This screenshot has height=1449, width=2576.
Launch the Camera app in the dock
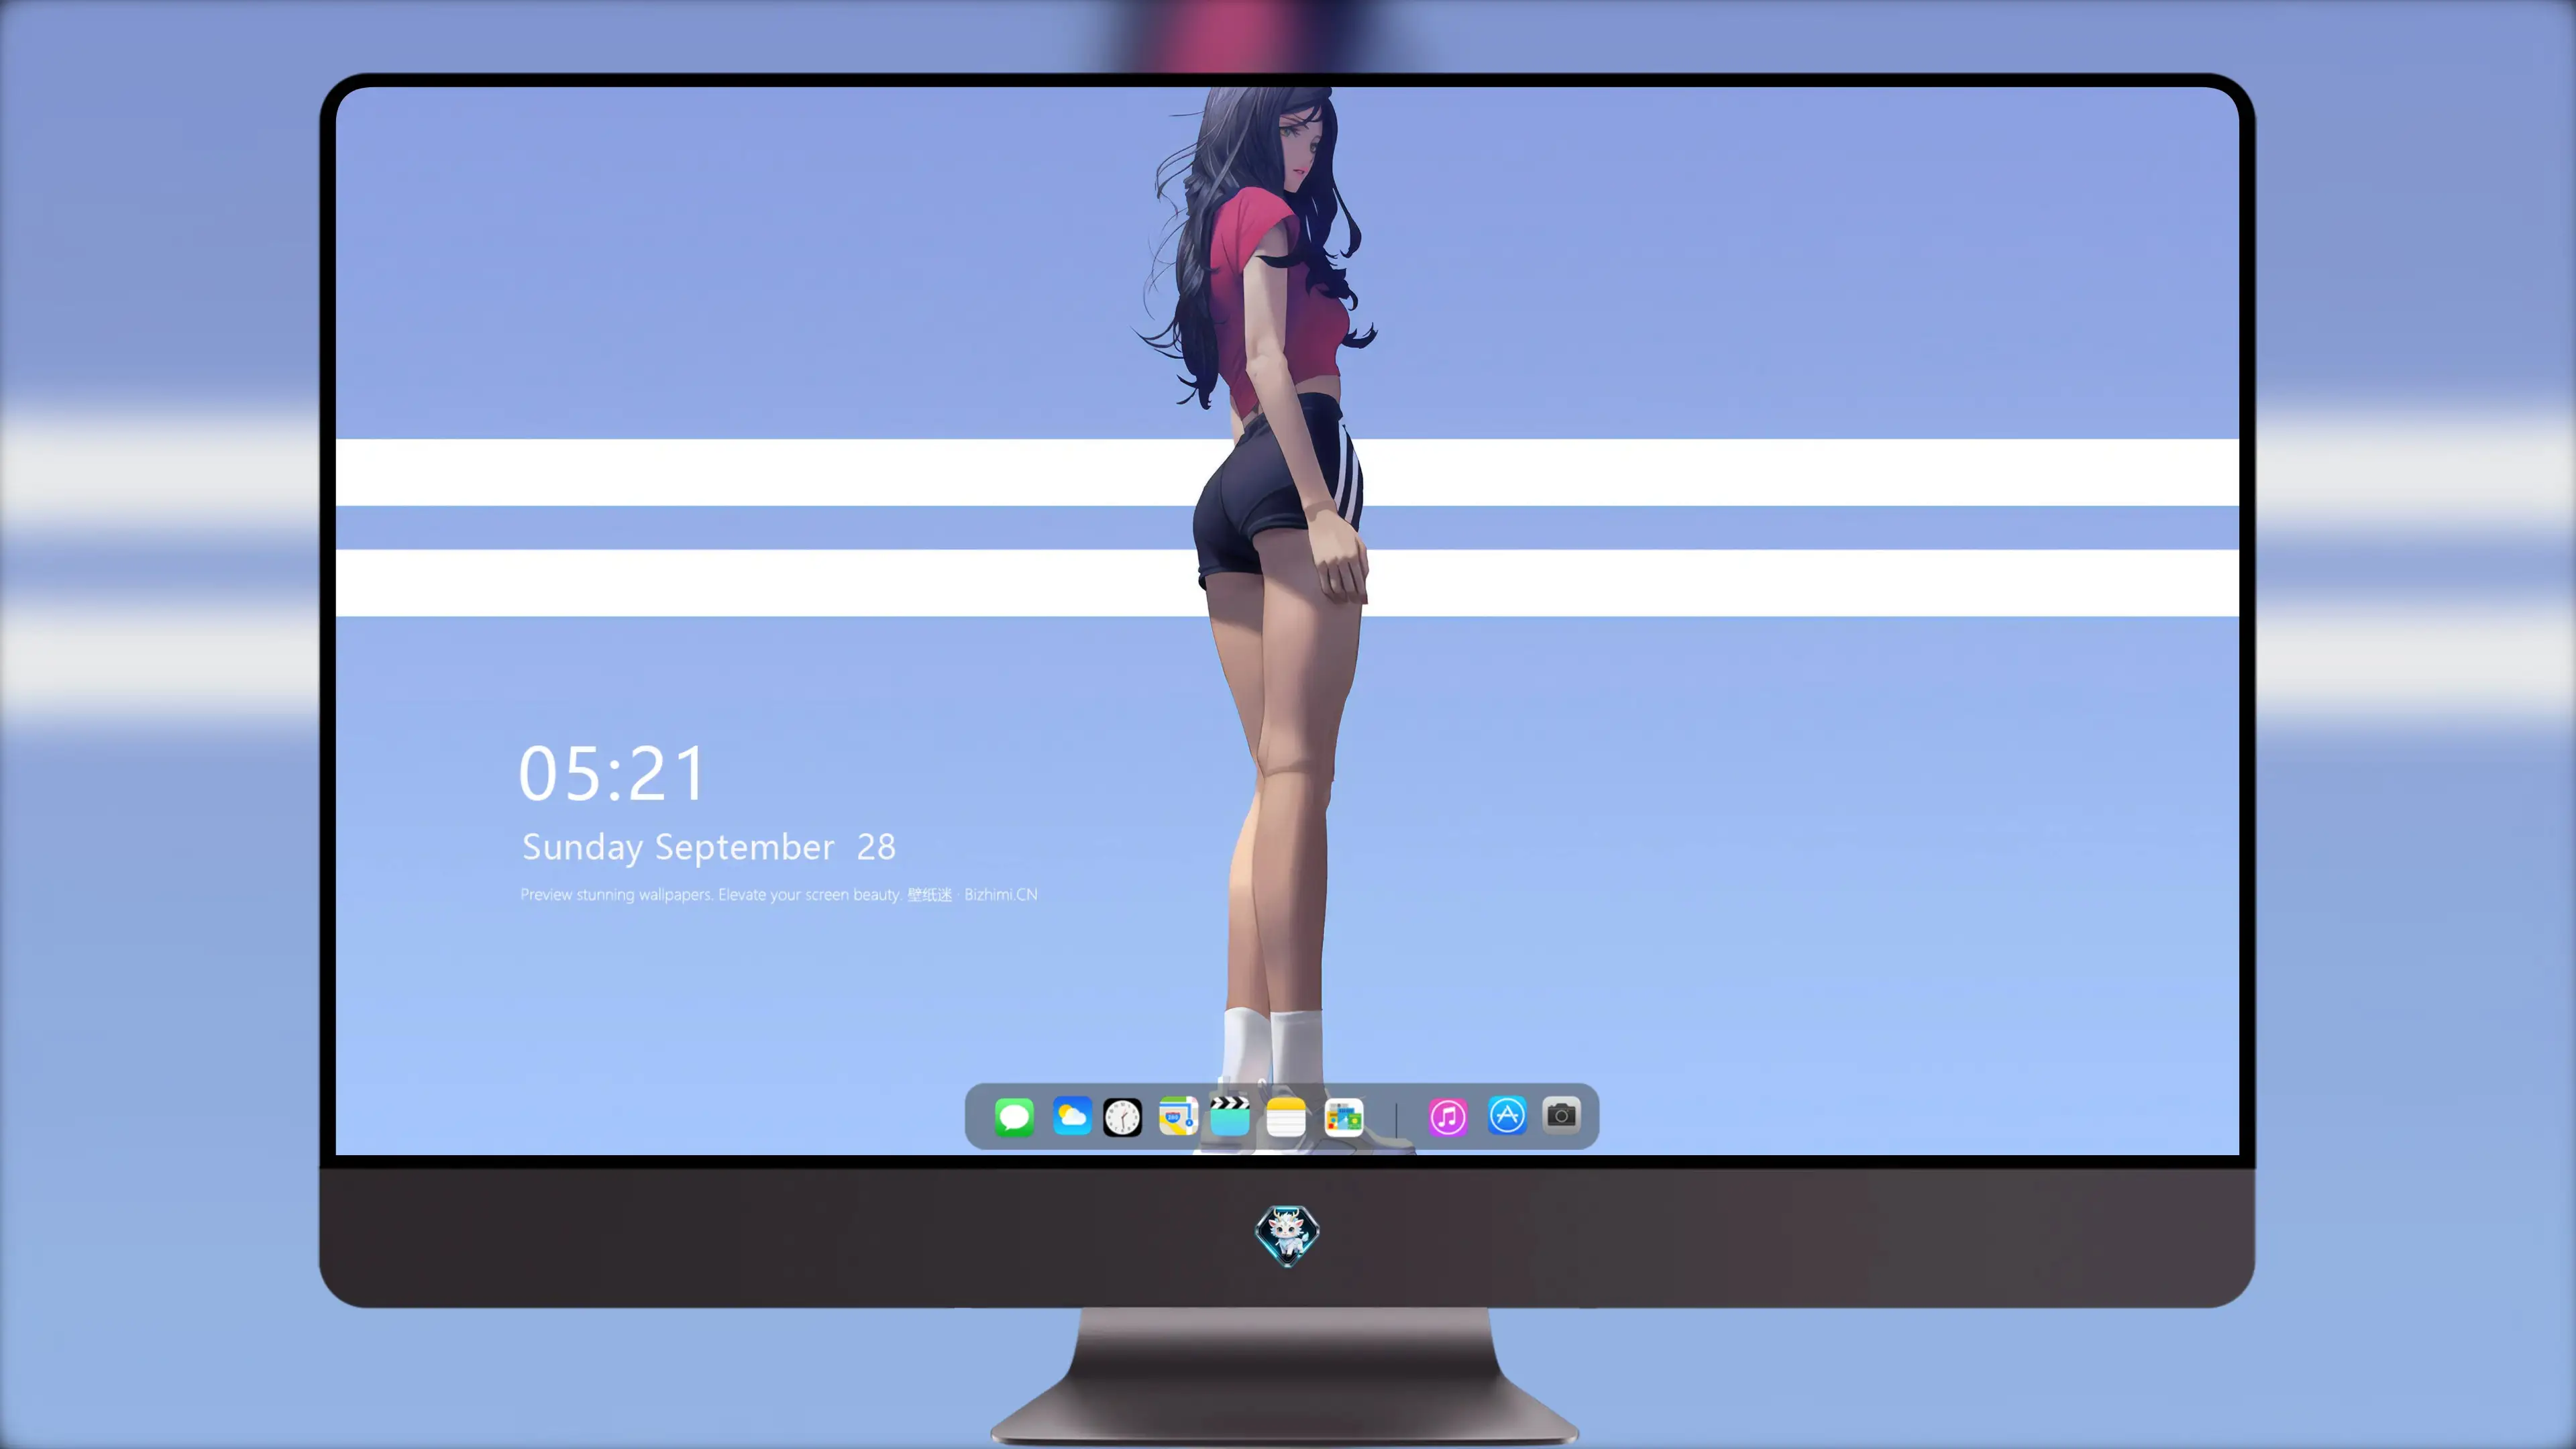[x=1561, y=1114]
